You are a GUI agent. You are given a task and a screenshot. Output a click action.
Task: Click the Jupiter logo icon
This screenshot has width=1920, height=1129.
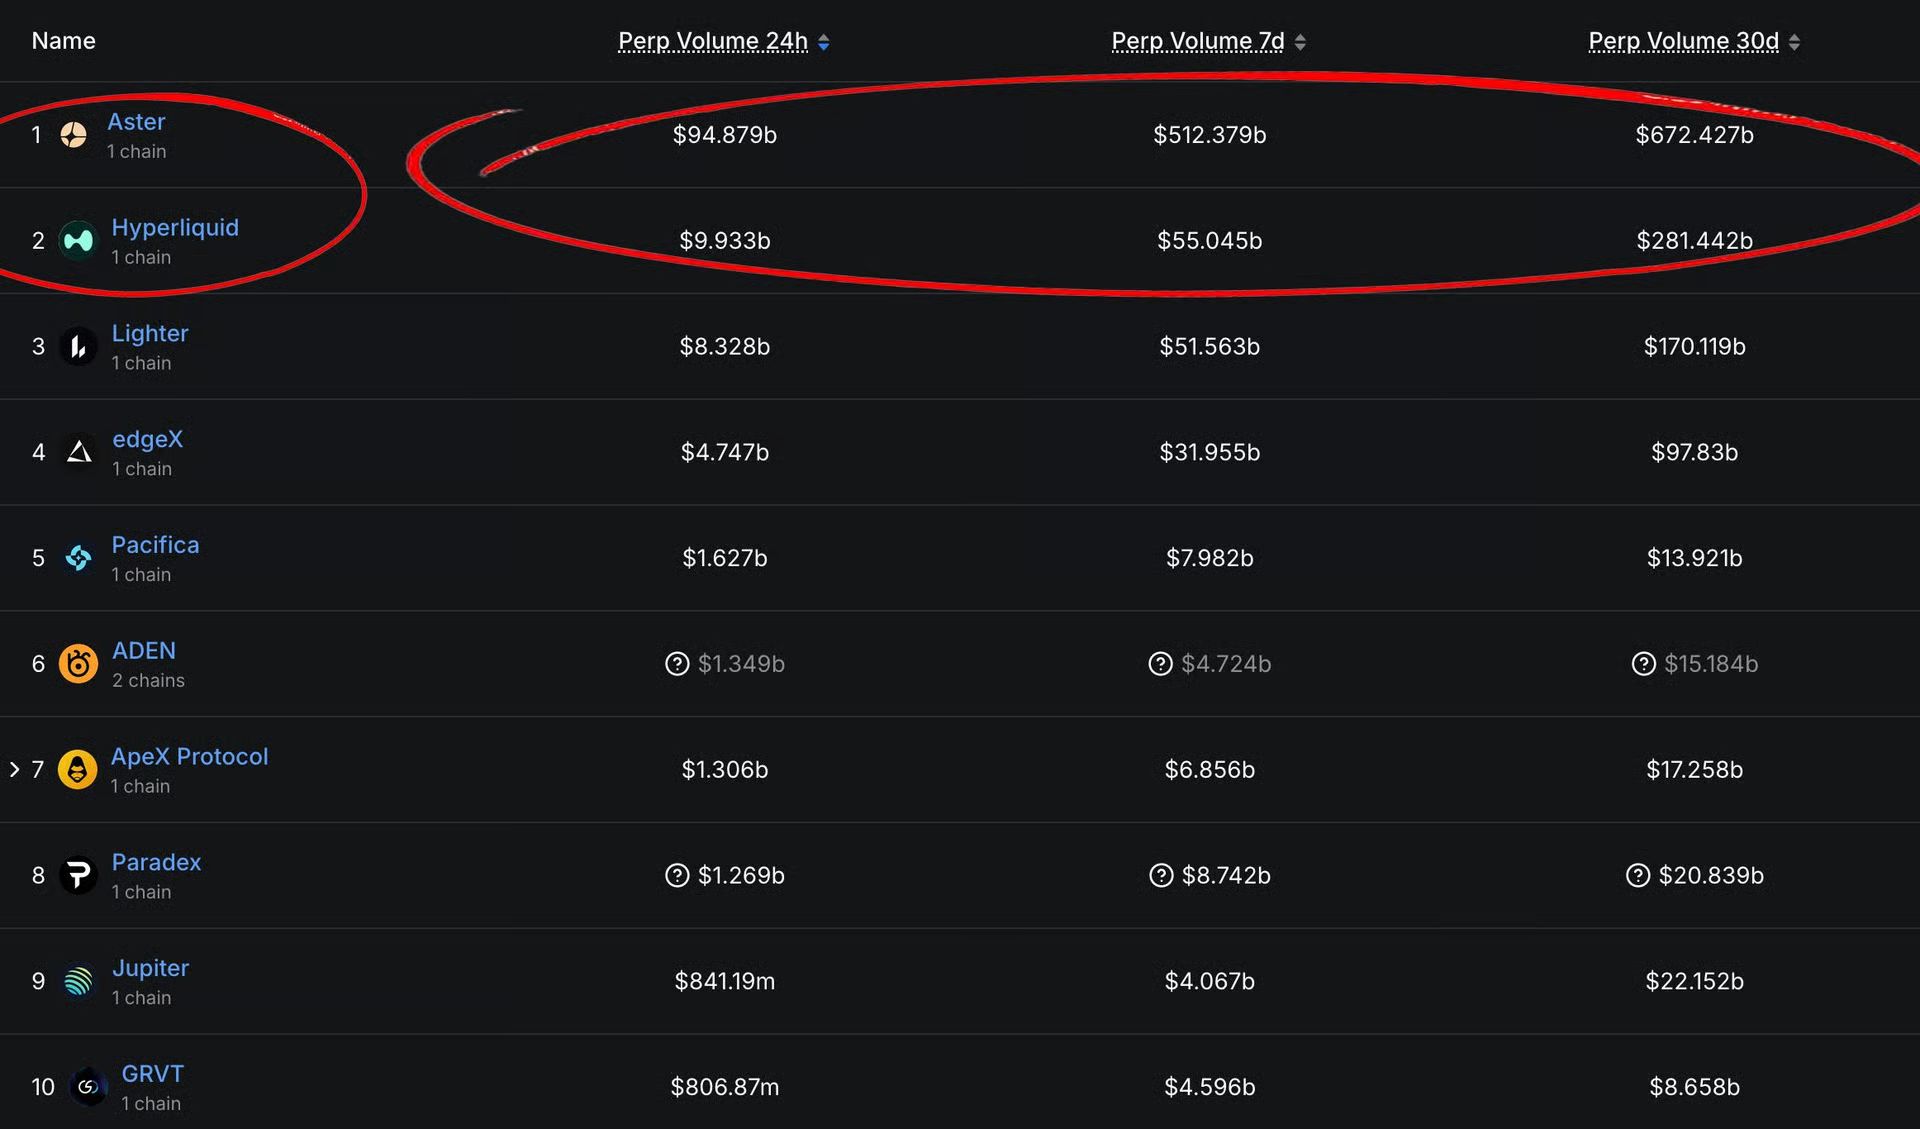click(78, 982)
